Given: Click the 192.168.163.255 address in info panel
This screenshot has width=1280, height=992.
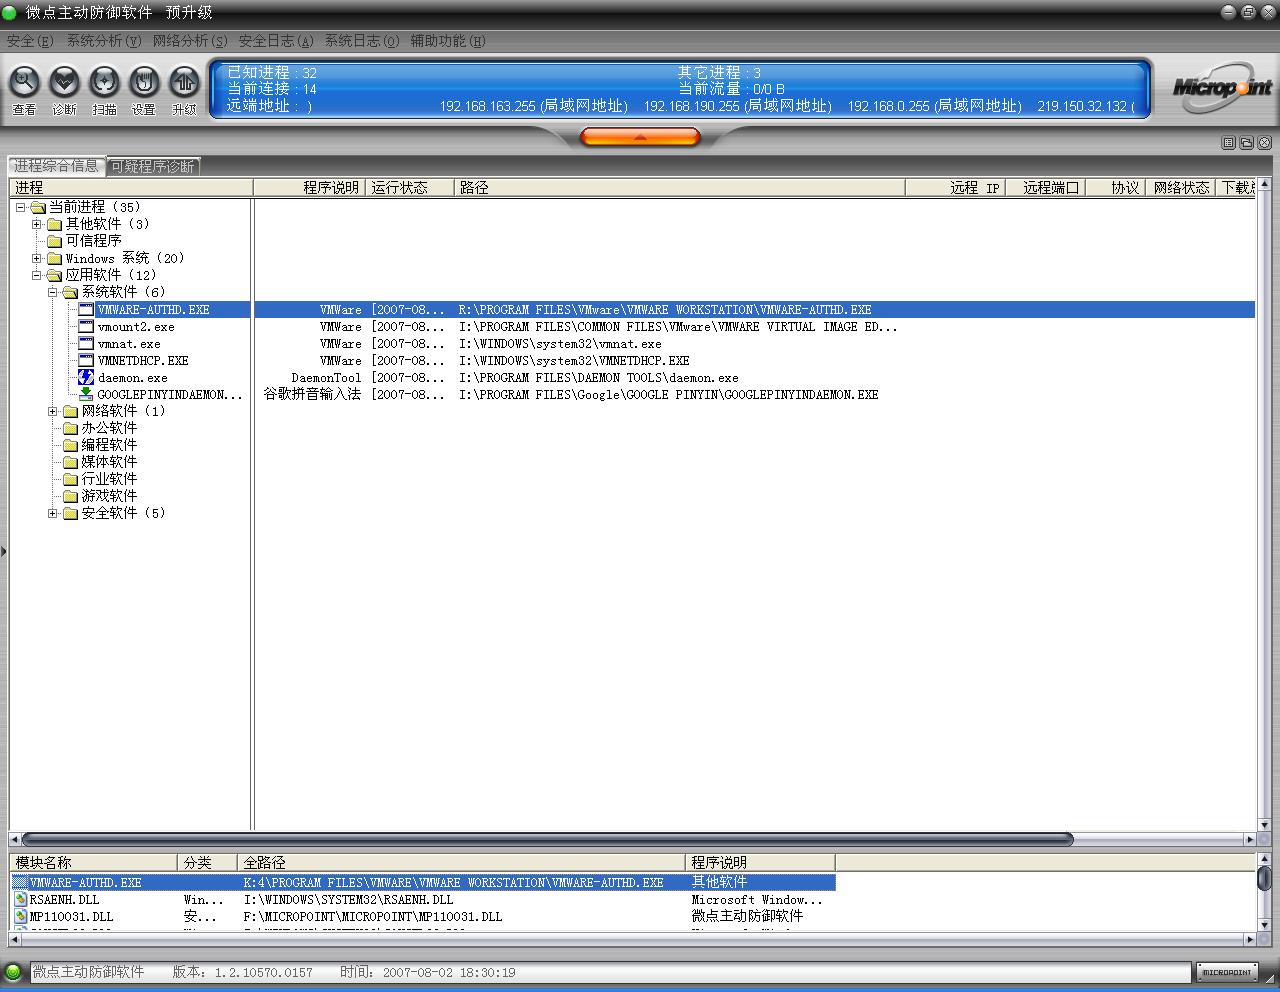Looking at the screenshot, I should click(534, 106).
